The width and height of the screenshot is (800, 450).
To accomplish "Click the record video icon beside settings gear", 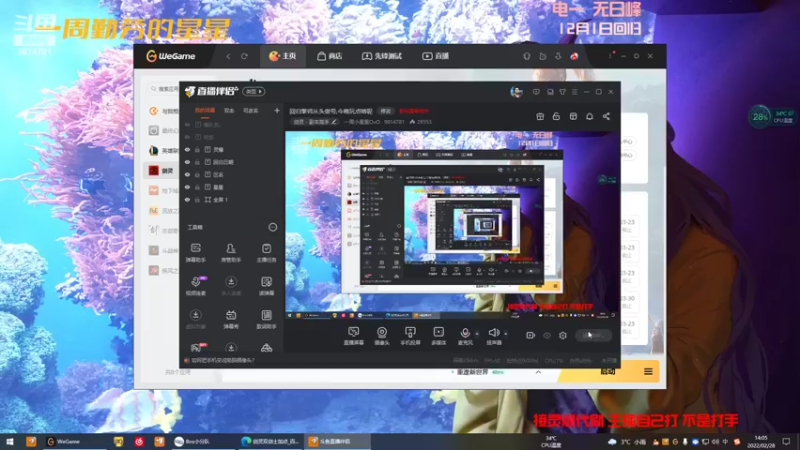I will coord(531,335).
